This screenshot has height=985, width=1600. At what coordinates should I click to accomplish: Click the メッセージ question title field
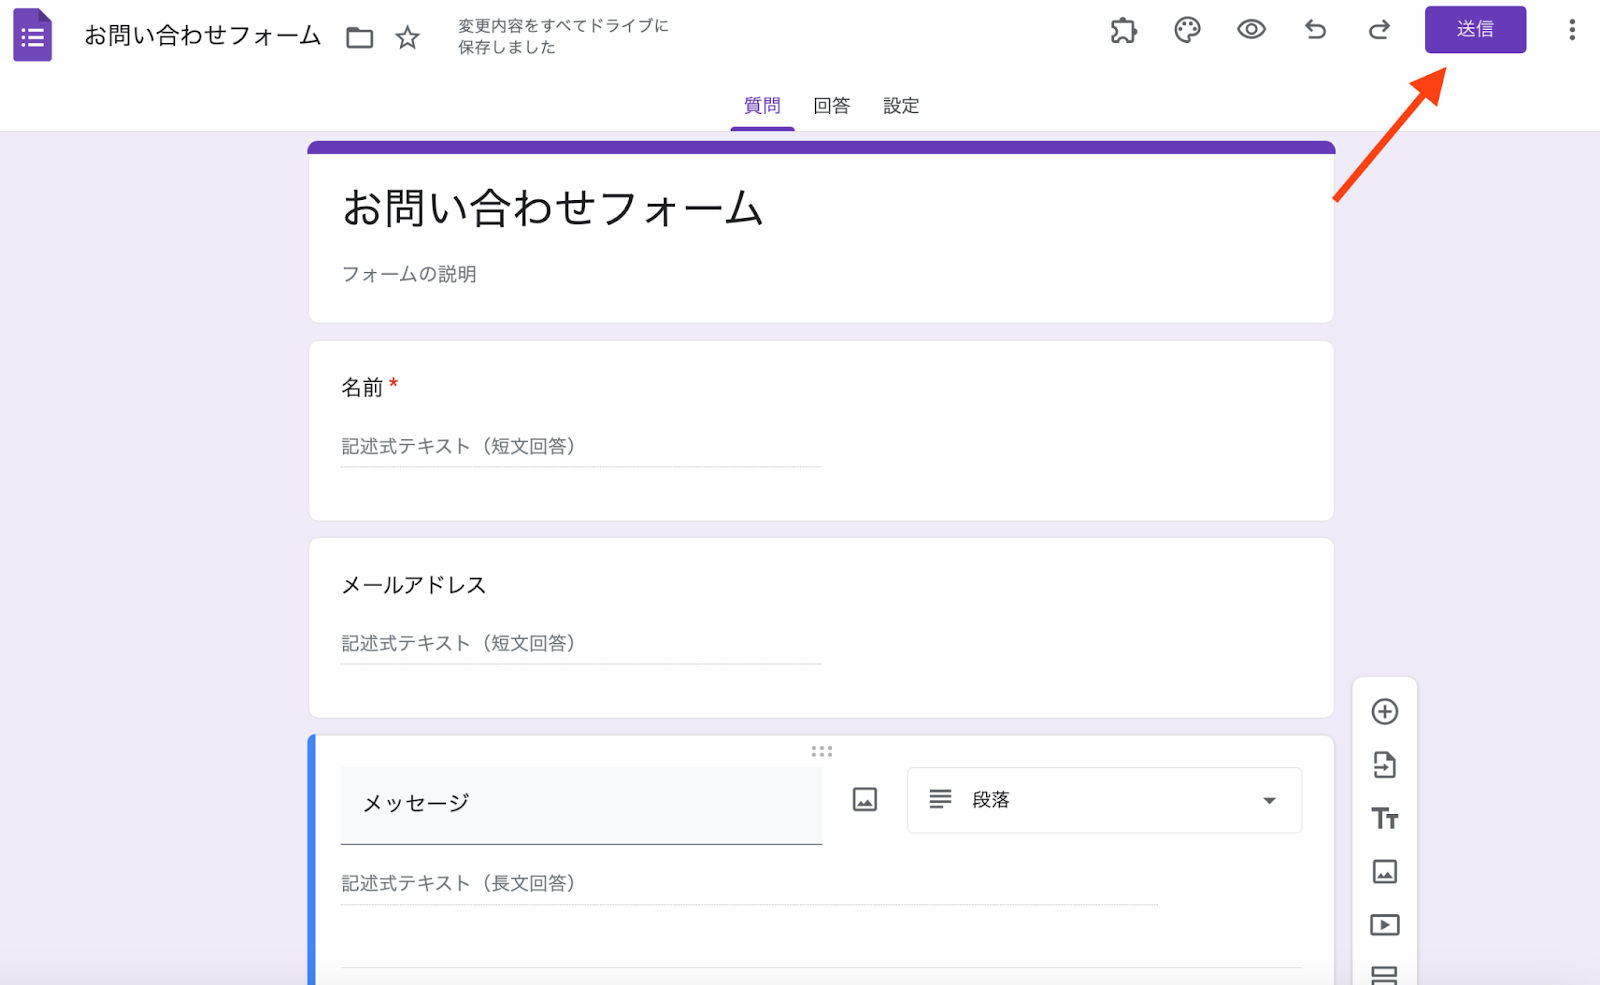pos(580,803)
